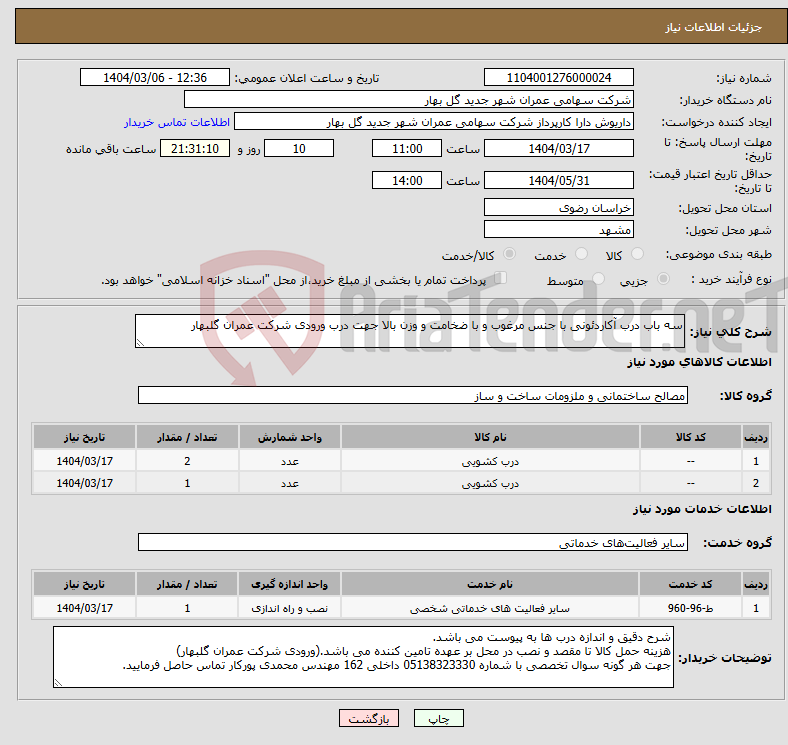The height and width of the screenshot is (745, 788).
Task: Click the price validity date 1404/05/31 field
Action: pyautogui.click(x=558, y=180)
